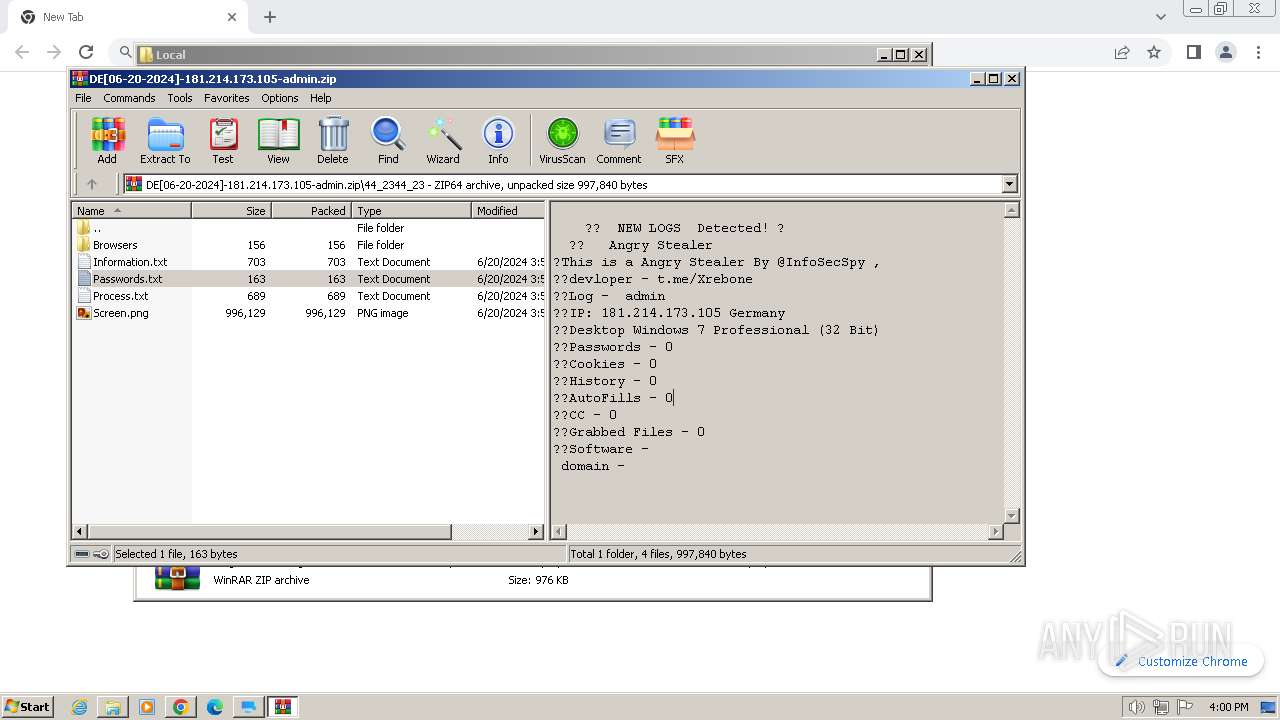Click the SFX toolbar icon

(675, 141)
